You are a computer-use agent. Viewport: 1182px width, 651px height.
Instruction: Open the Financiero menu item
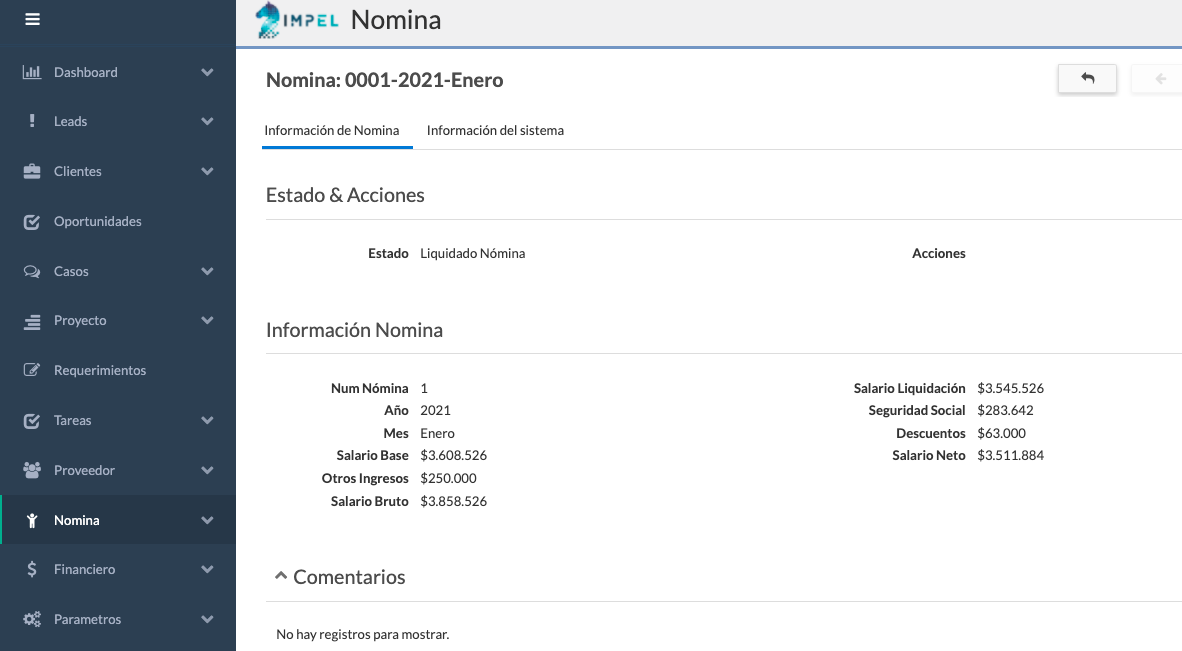click(x=118, y=569)
